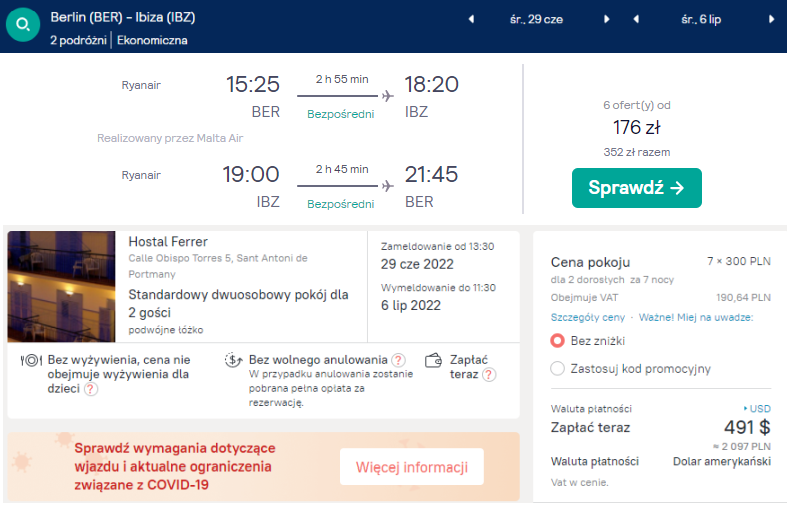Click the search magnifier icon
Image resolution: width=787 pixels, height=506 pixels.
pos(22,24)
